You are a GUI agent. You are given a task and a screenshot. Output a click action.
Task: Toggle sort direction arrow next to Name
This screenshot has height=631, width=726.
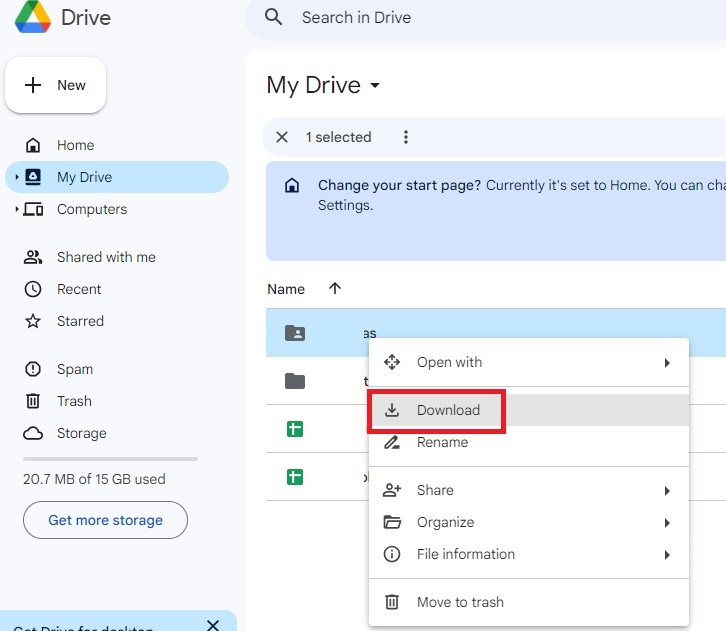click(335, 288)
